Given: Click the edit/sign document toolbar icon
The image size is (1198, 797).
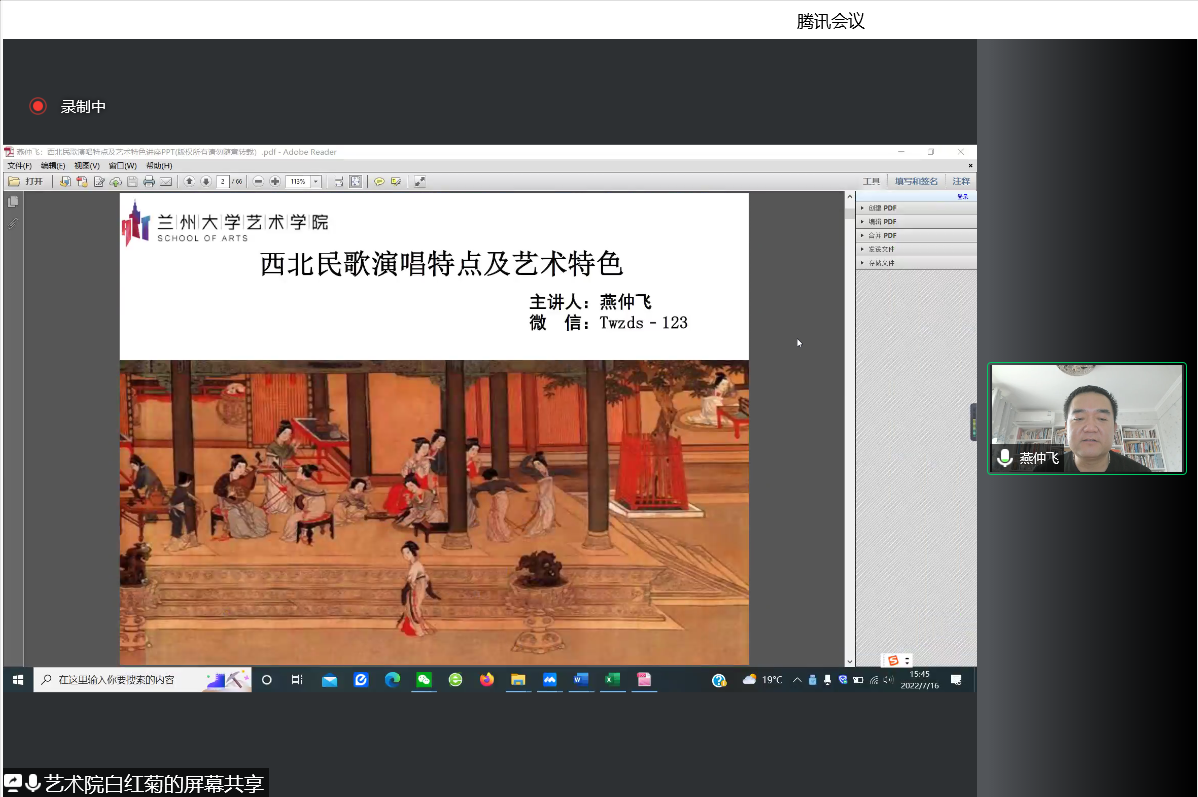Looking at the screenshot, I should [x=99, y=182].
